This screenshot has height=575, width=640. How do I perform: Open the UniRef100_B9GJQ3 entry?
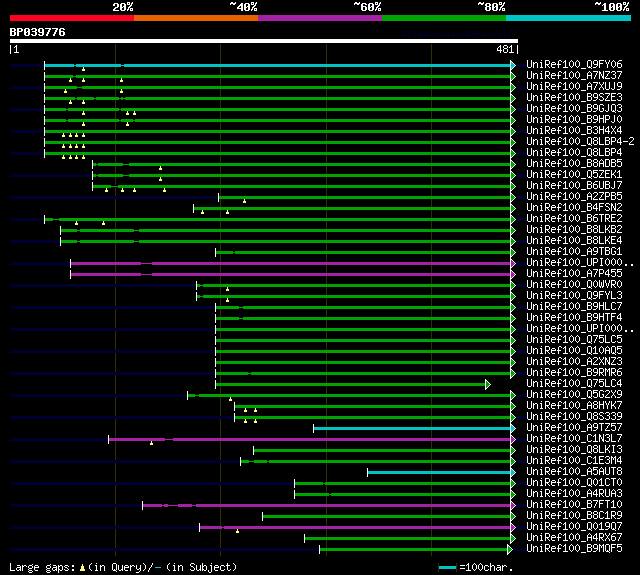point(574,109)
